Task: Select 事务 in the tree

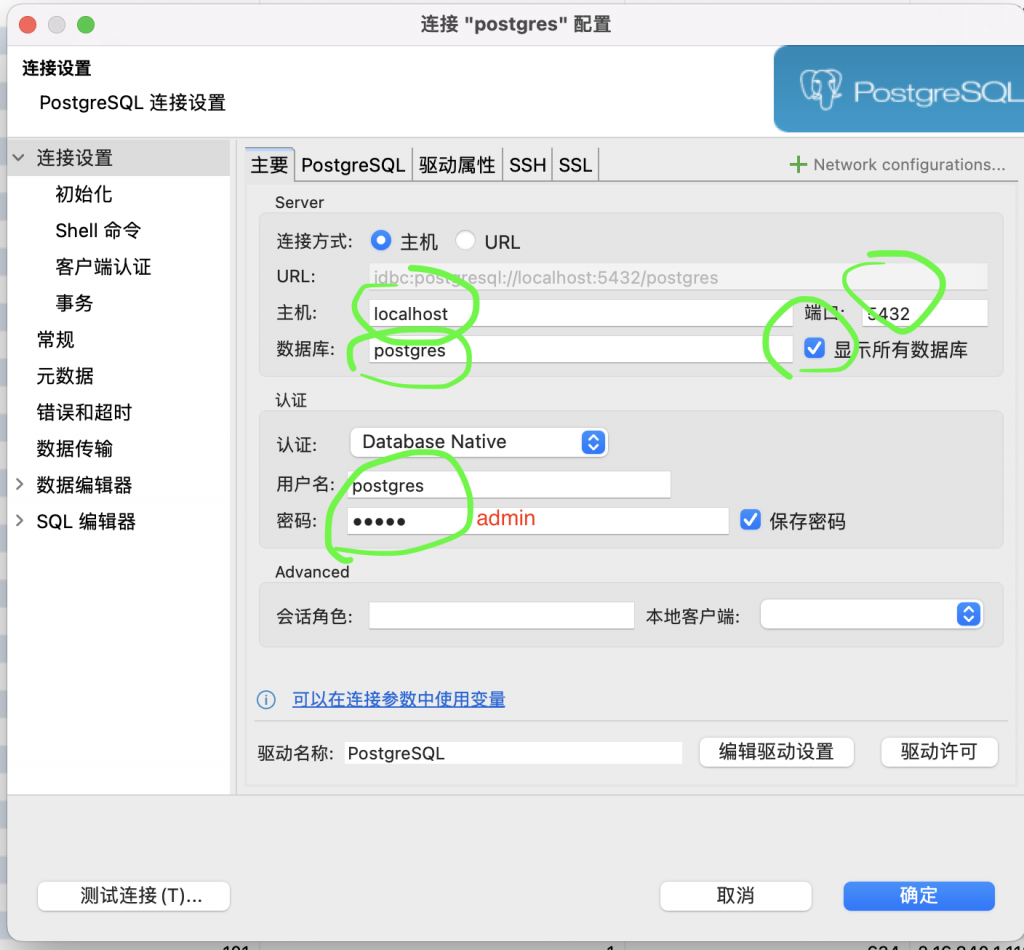Action: pyautogui.click(x=74, y=303)
